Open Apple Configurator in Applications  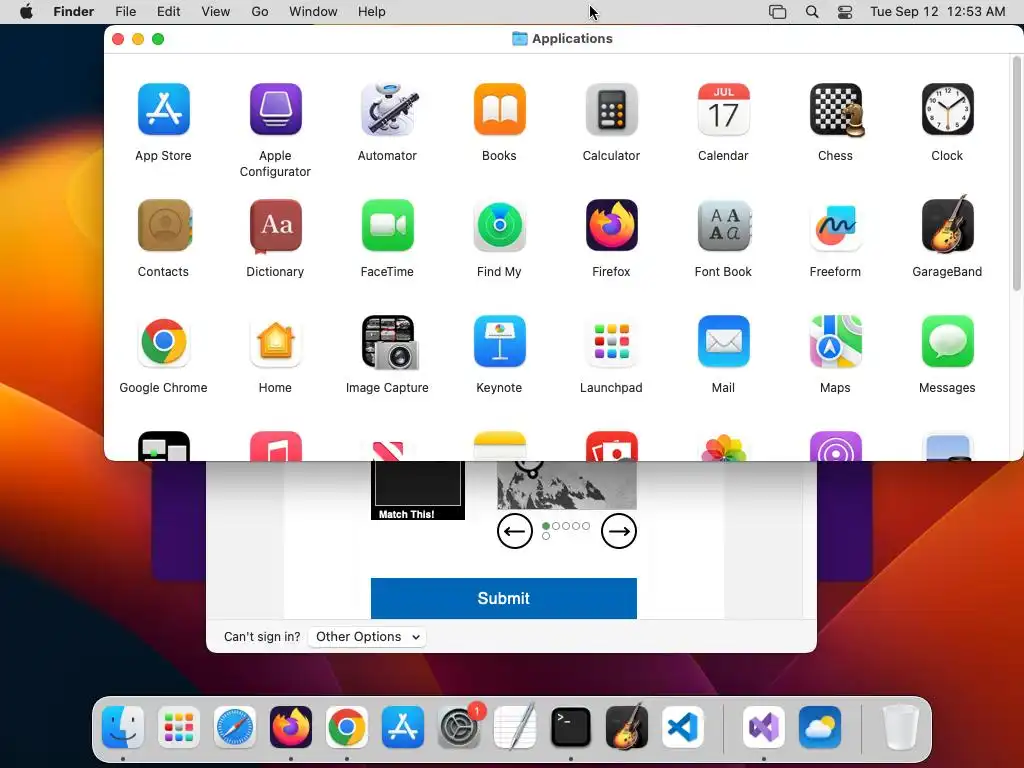pyautogui.click(x=275, y=109)
